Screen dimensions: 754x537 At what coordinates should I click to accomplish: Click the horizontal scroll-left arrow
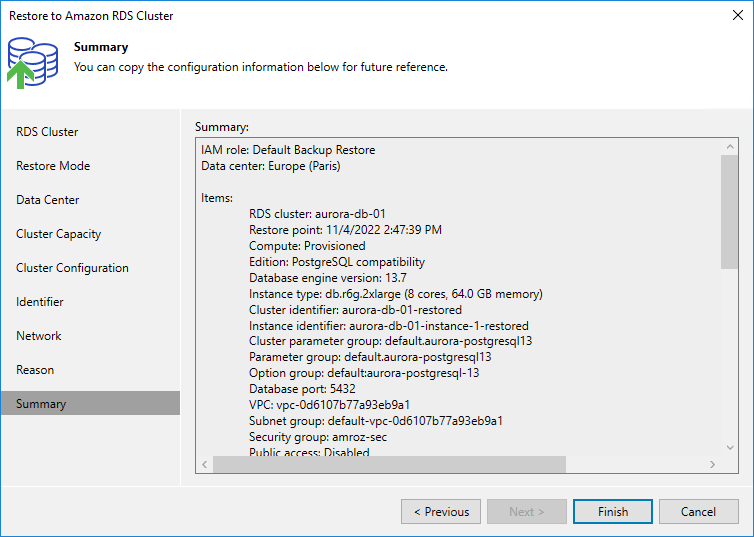(206, 466)
